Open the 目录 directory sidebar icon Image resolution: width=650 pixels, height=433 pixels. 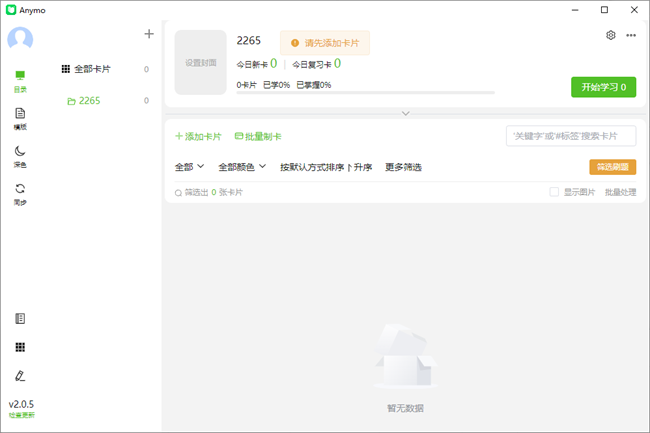point(20,80)
